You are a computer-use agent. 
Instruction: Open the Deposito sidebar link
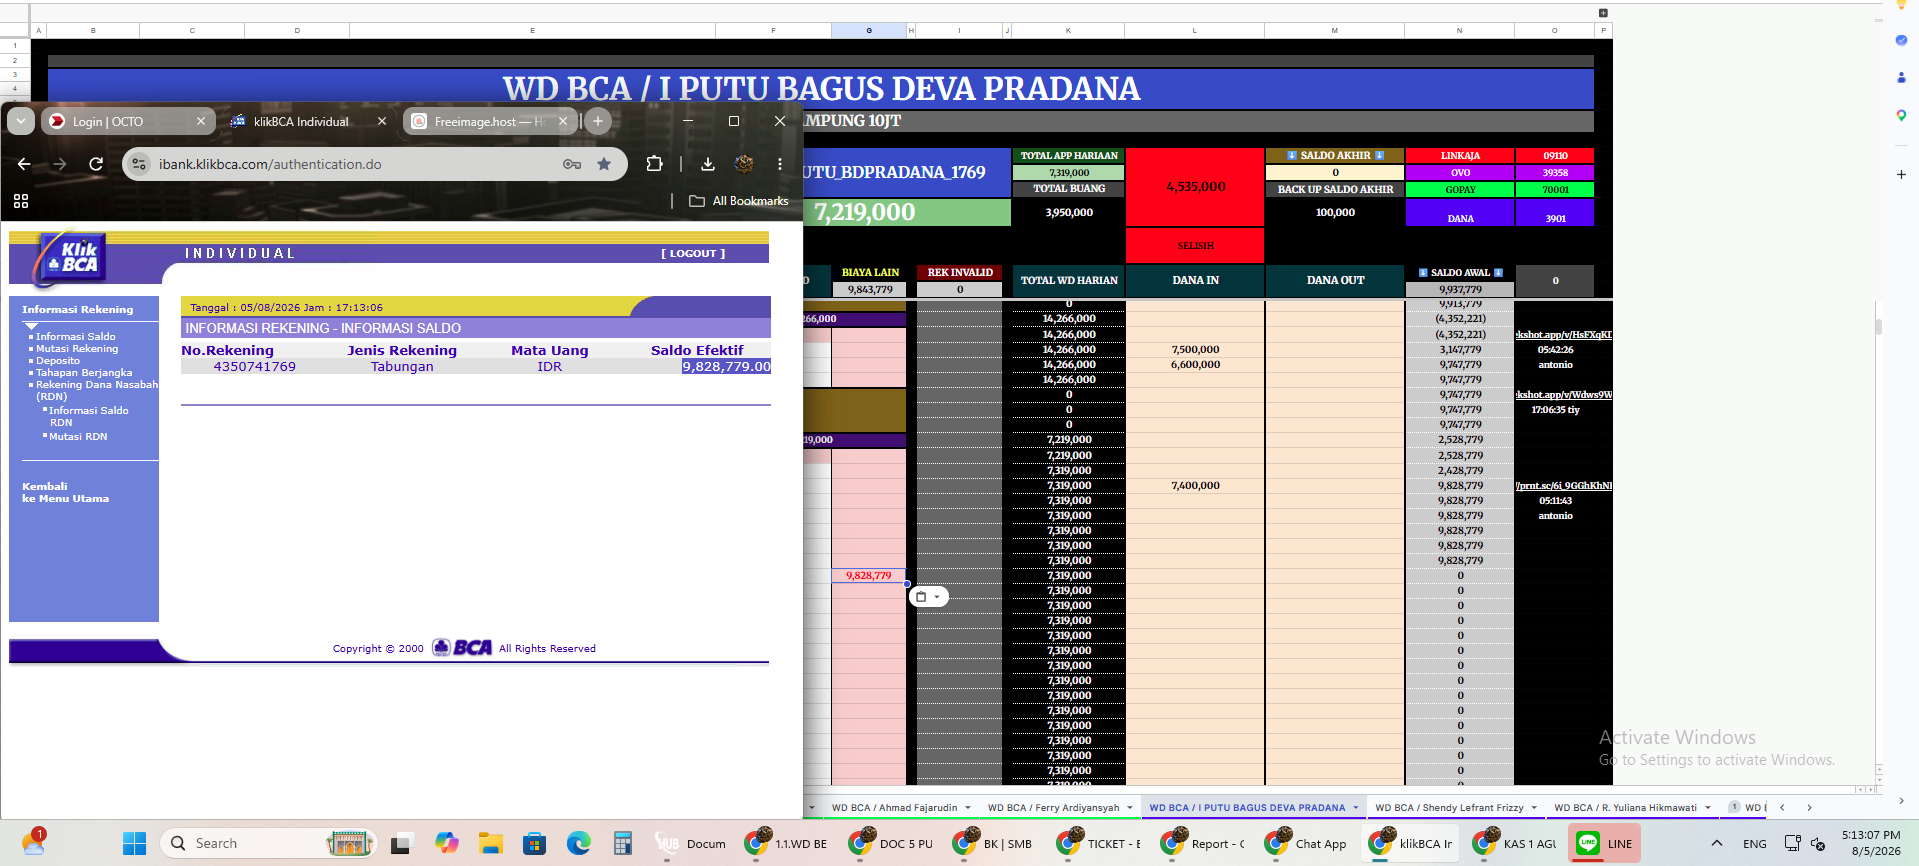pyautogui.click(x=58, y=361)
